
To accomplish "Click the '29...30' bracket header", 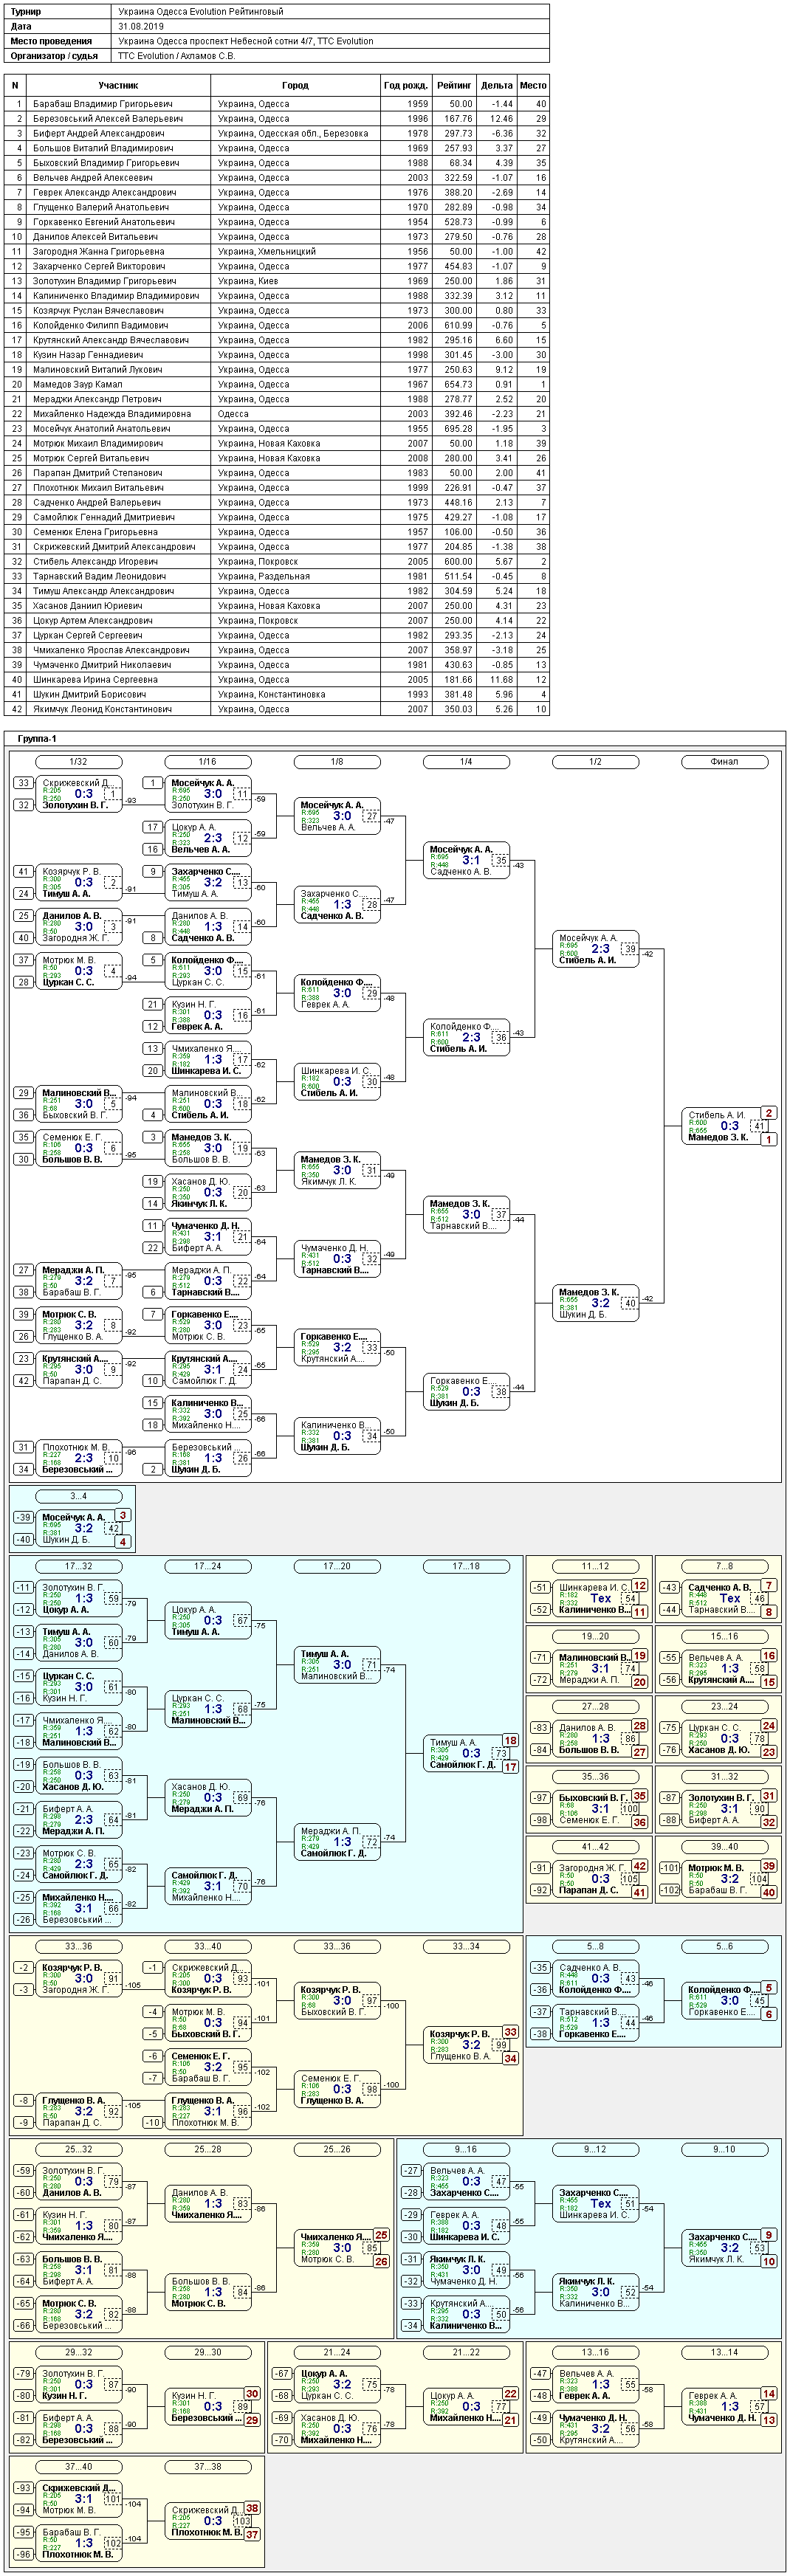I will pyautogui.click(x=207, y=2352).
